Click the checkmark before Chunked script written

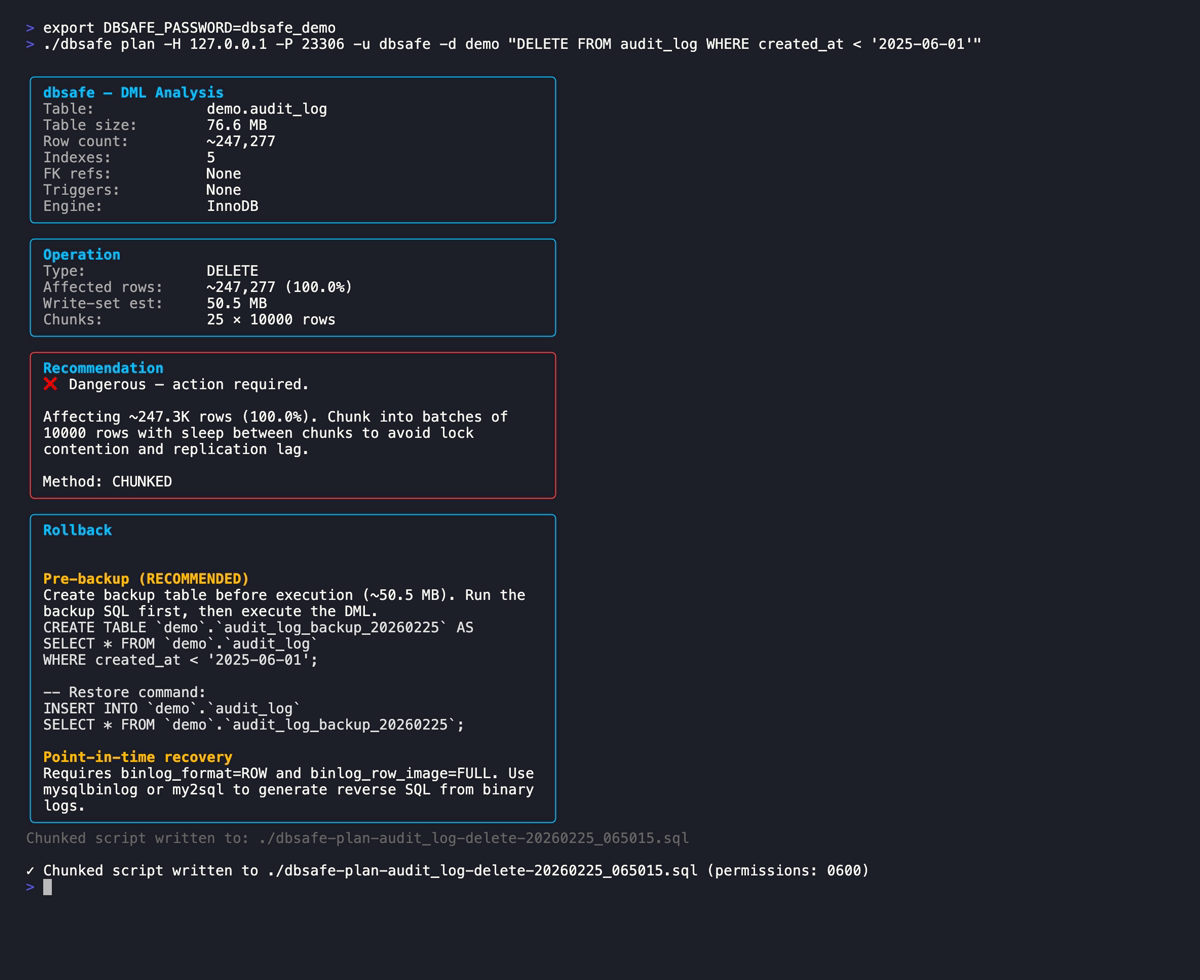pyautogui.click(x=30, y=870)
